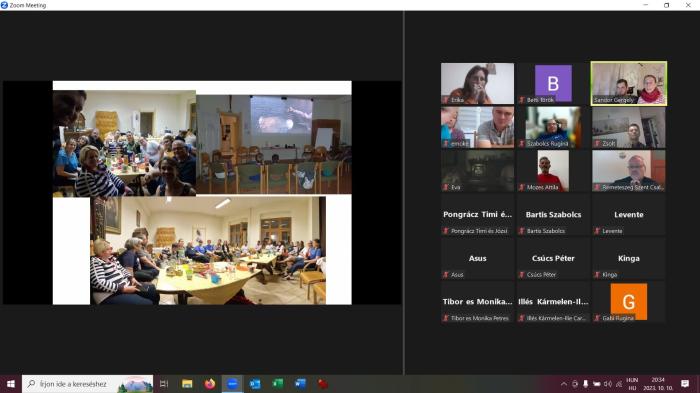Open Excel from the taskbar
The width and height of the screenshot is (700, 393).
(278, 384)
